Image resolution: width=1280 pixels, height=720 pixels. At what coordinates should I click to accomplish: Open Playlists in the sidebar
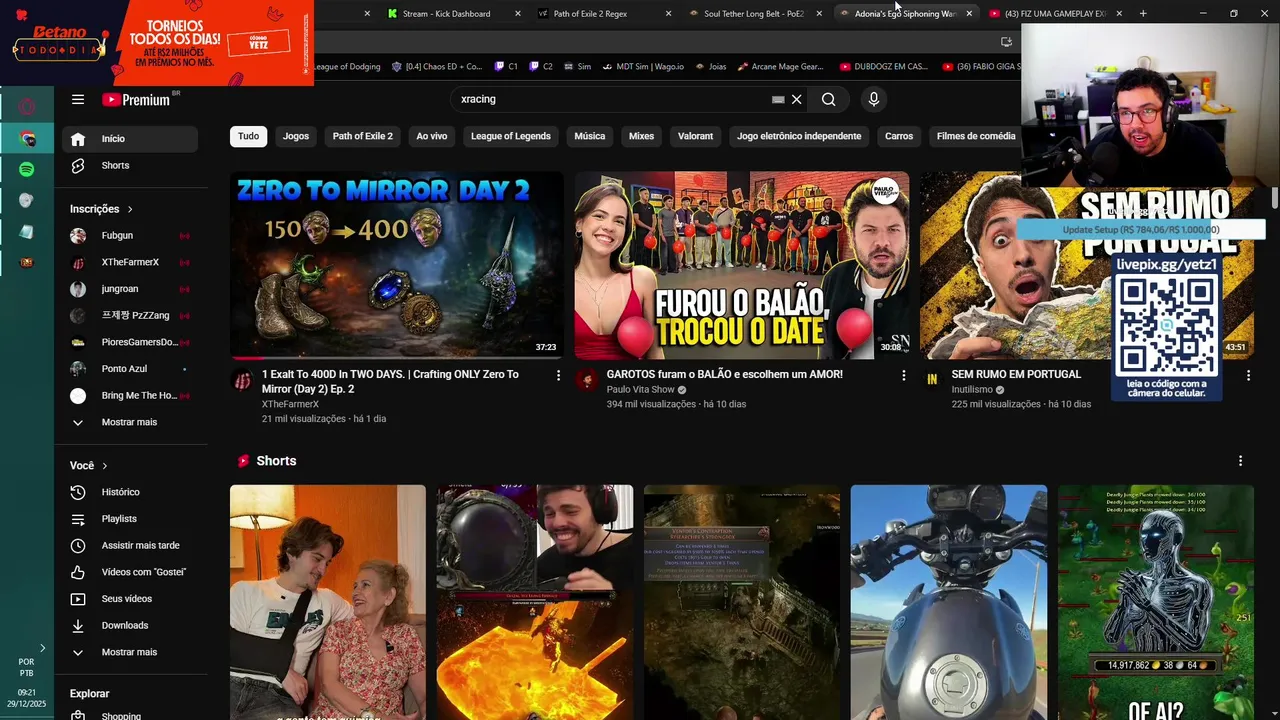[x=130, y=519]
